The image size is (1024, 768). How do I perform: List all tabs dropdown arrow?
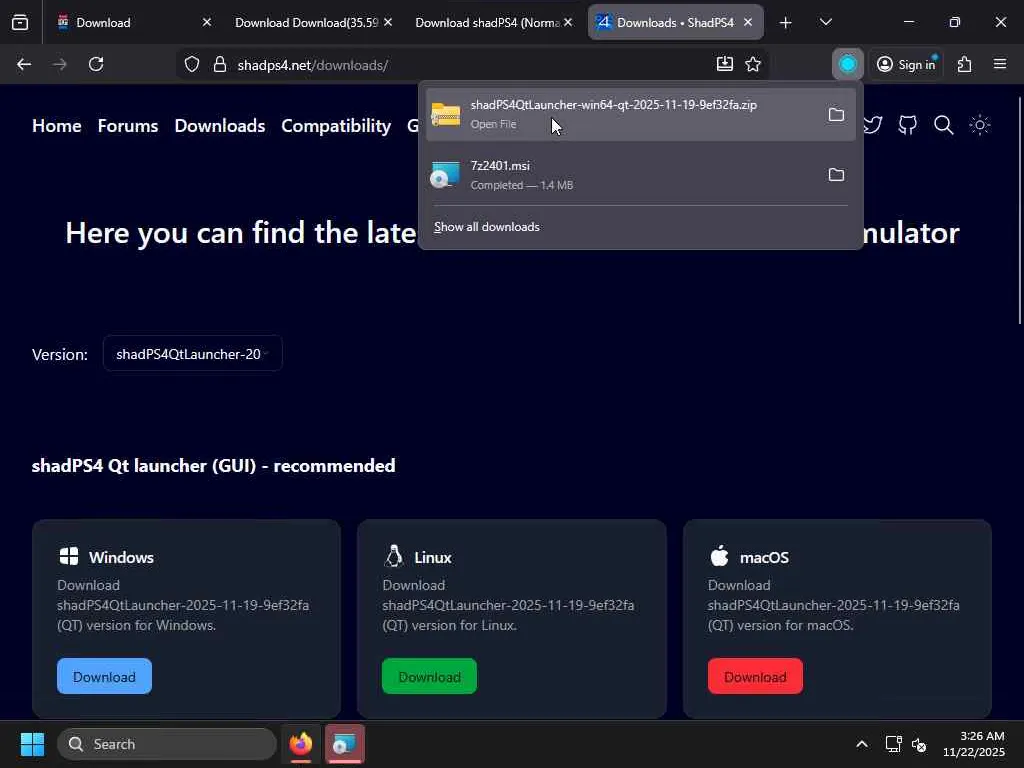click(x=825, y=23)
